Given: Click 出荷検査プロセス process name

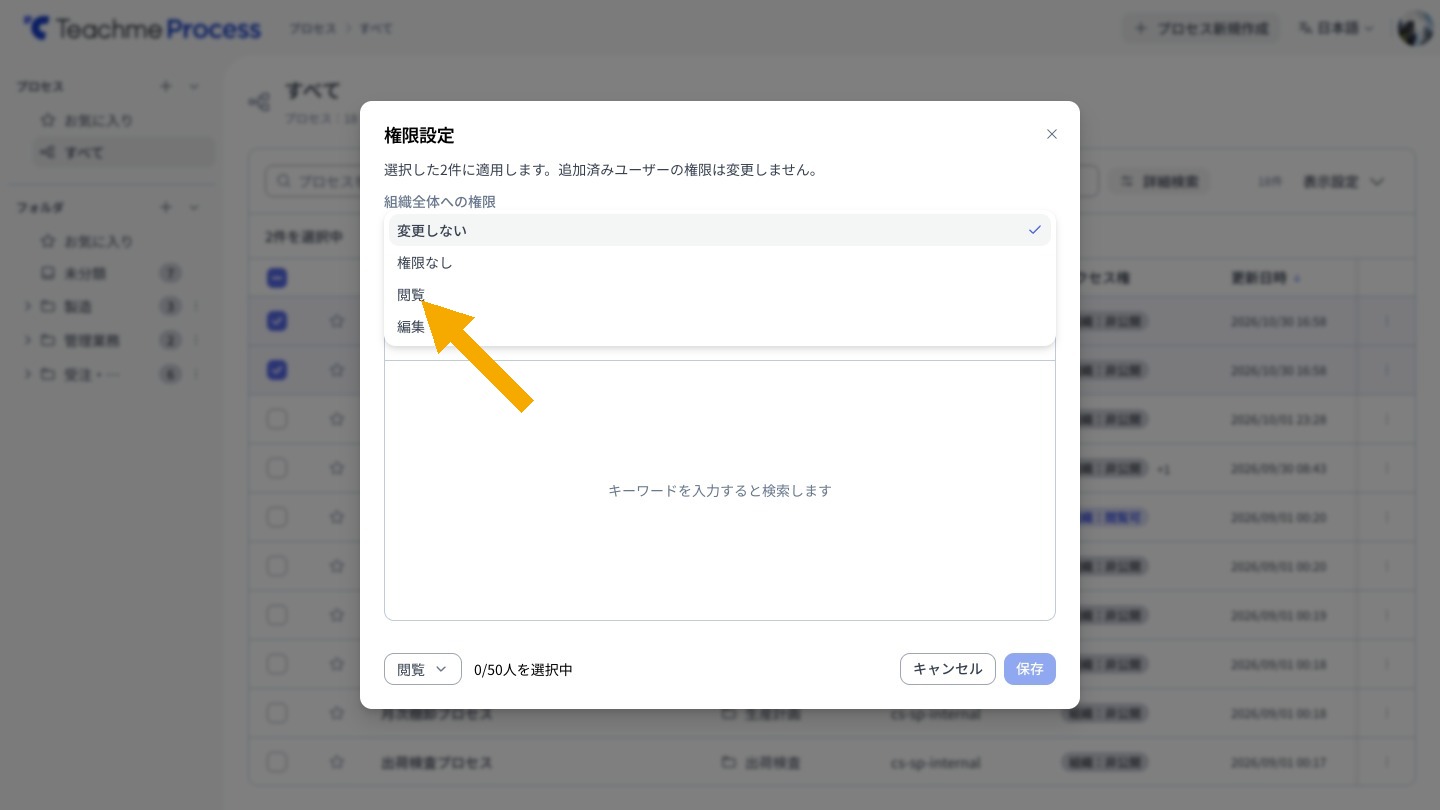Looking at the screenshot, I should 437,762.
